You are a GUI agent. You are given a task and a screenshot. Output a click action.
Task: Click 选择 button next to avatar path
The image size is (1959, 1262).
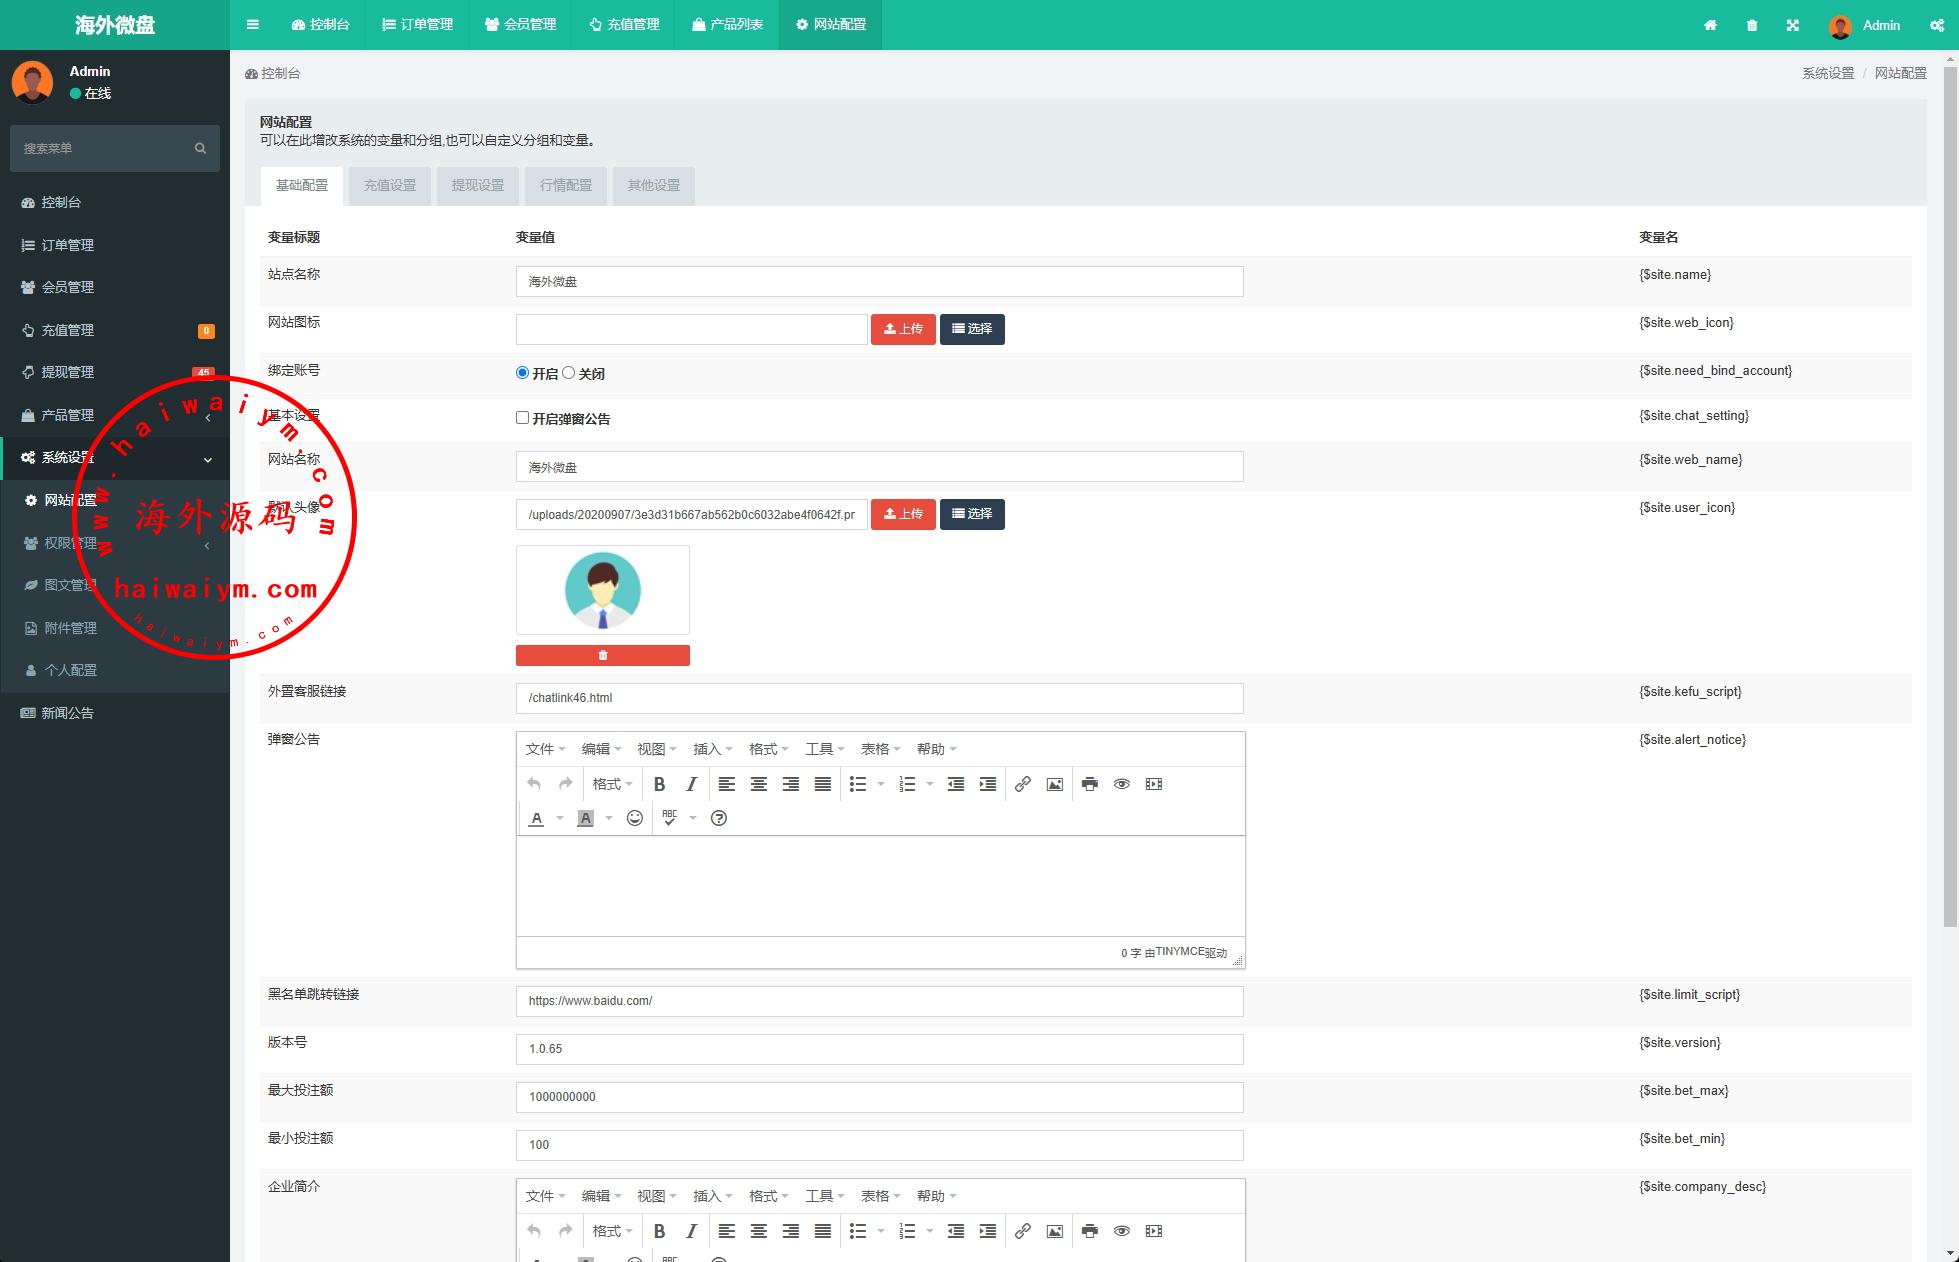[x=972, y=514]
